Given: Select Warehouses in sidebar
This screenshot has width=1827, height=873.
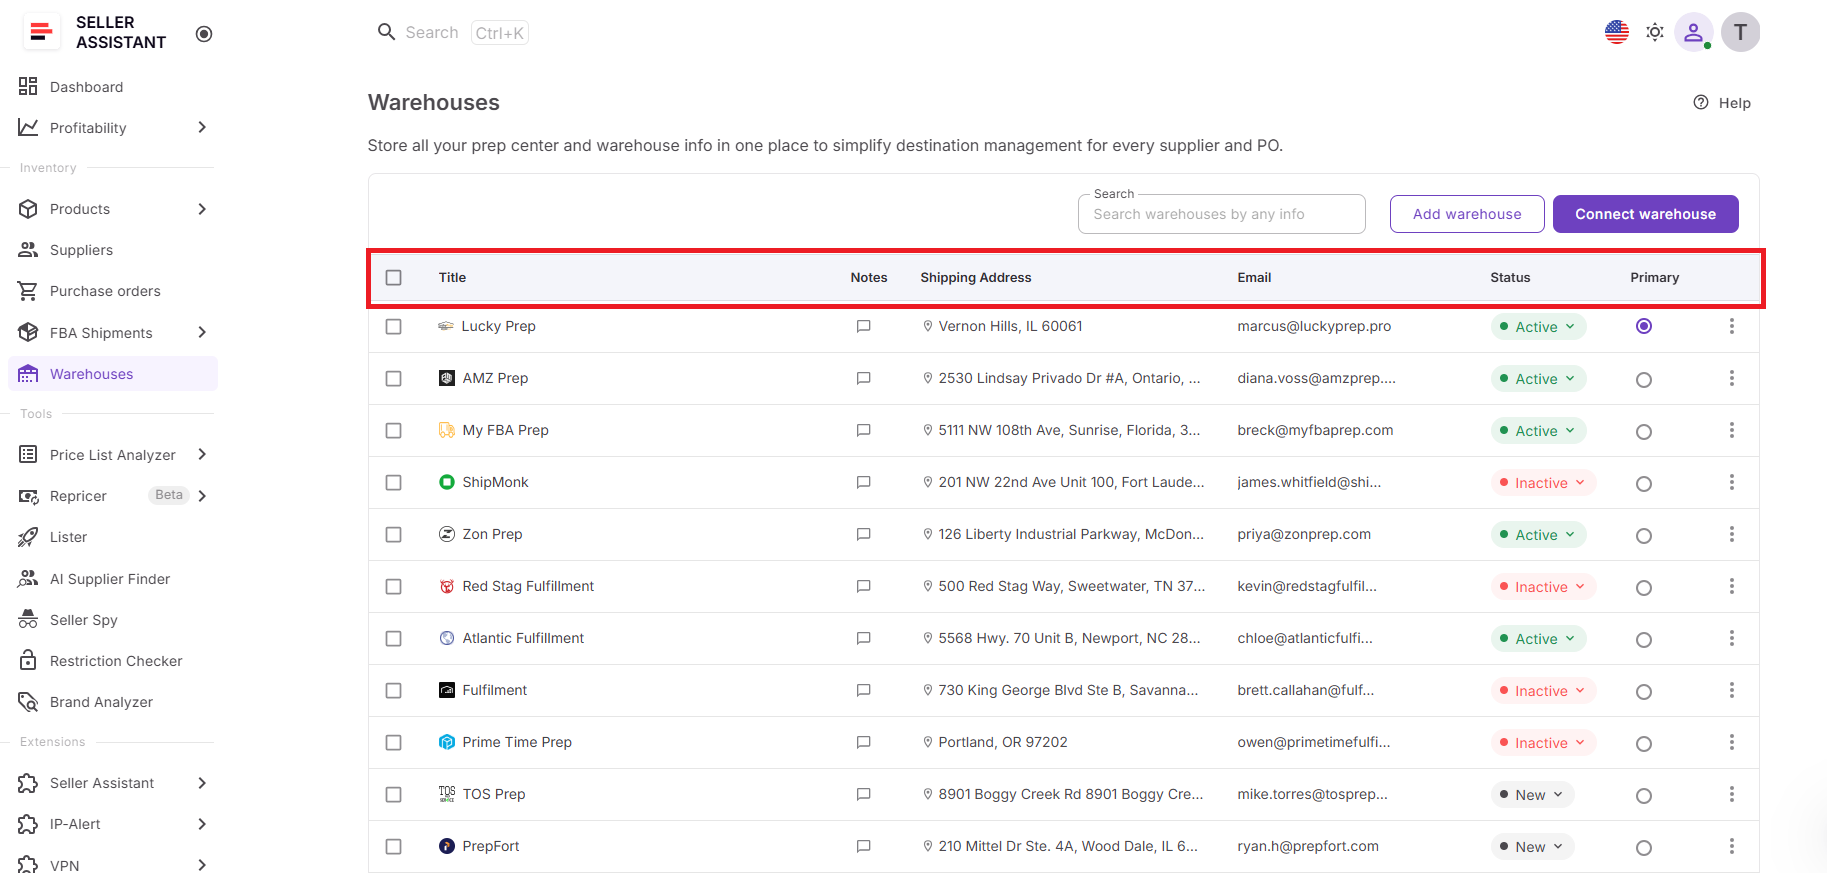Looking at the screenshot, I should (113, 374).
